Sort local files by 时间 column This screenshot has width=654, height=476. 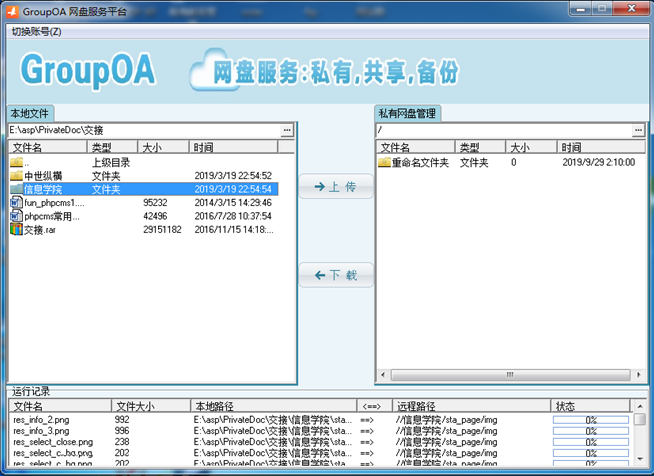tap(240, 147)
